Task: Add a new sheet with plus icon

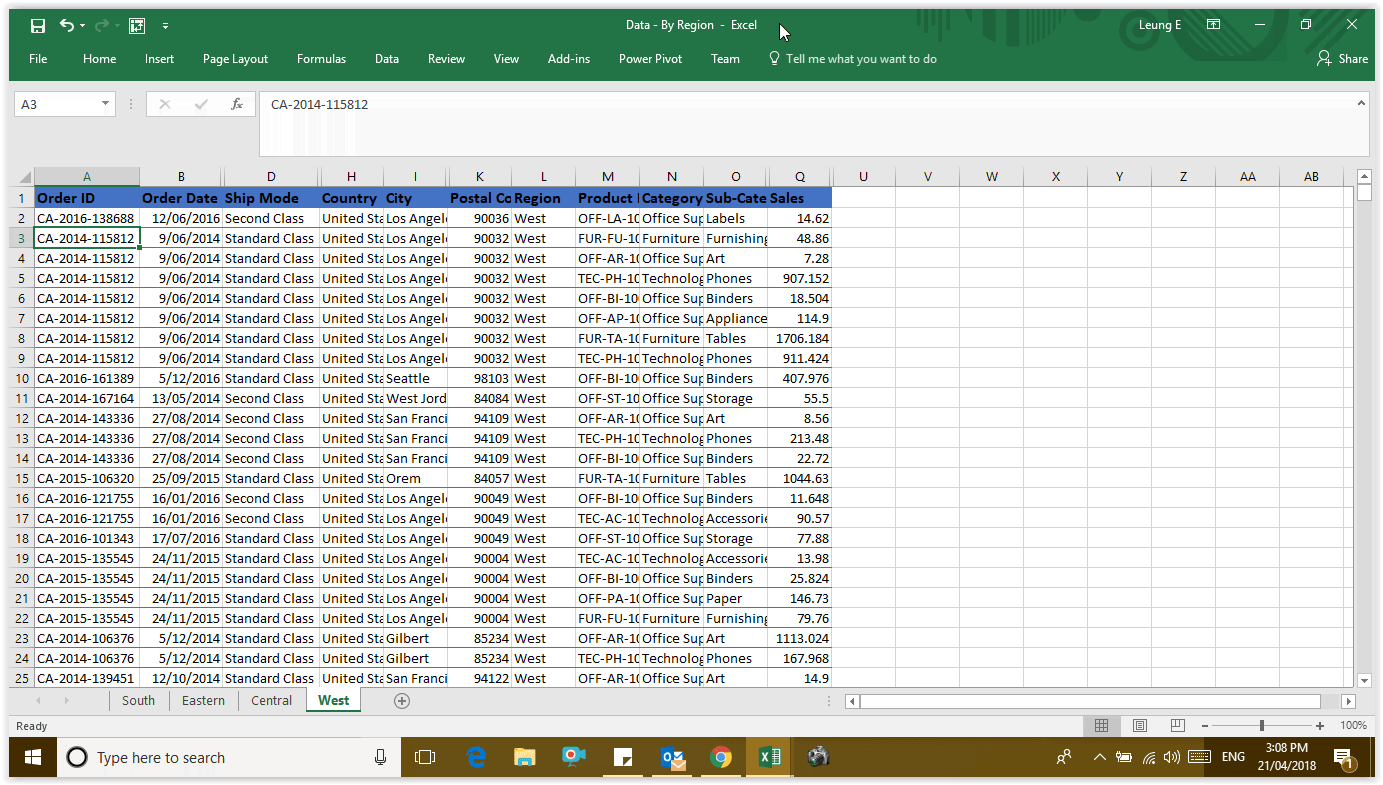Action: 402,701
